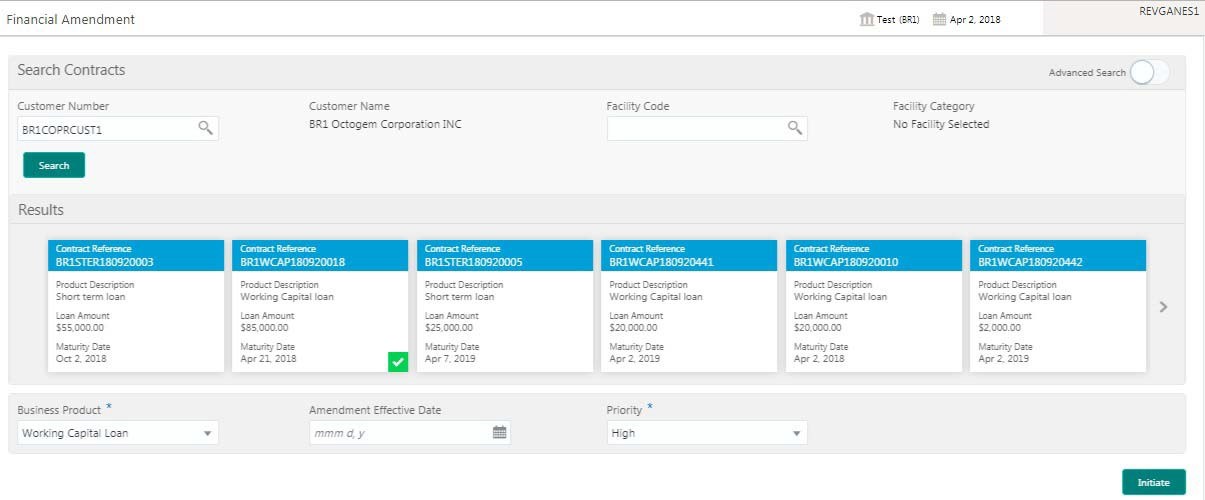Click the customer name BR1 Octogem Corporation INC
This screenshot has height=500, width=1205.
(386, 125)
